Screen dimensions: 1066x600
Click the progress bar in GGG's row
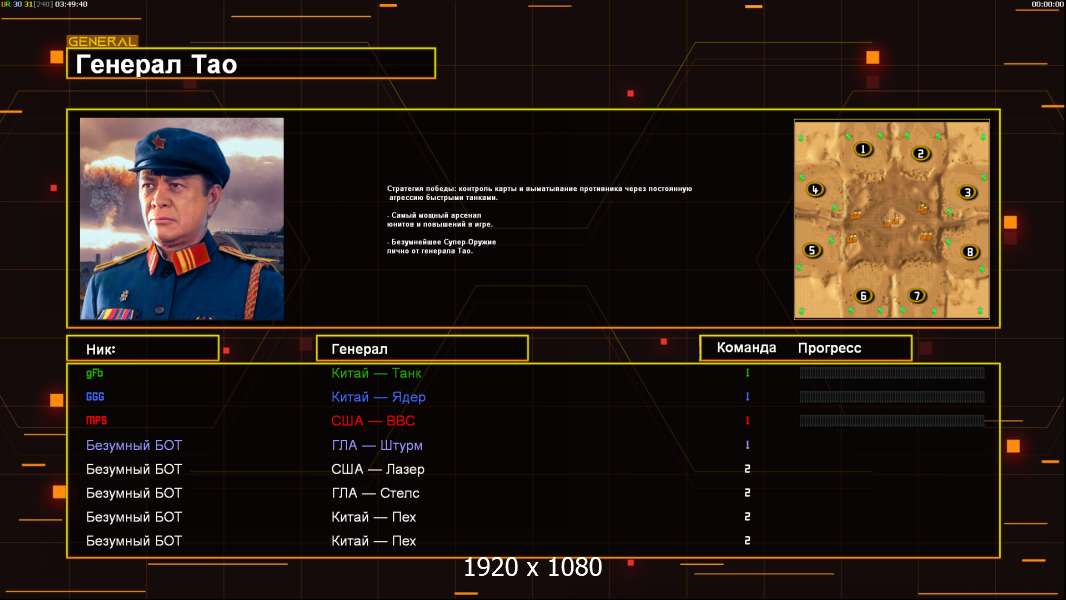click(x=892, y=396)
